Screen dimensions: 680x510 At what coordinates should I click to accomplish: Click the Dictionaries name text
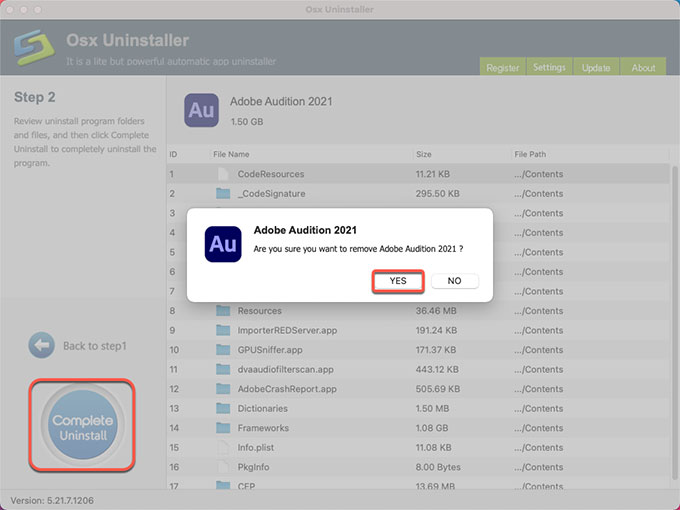(x=262, y=408)
